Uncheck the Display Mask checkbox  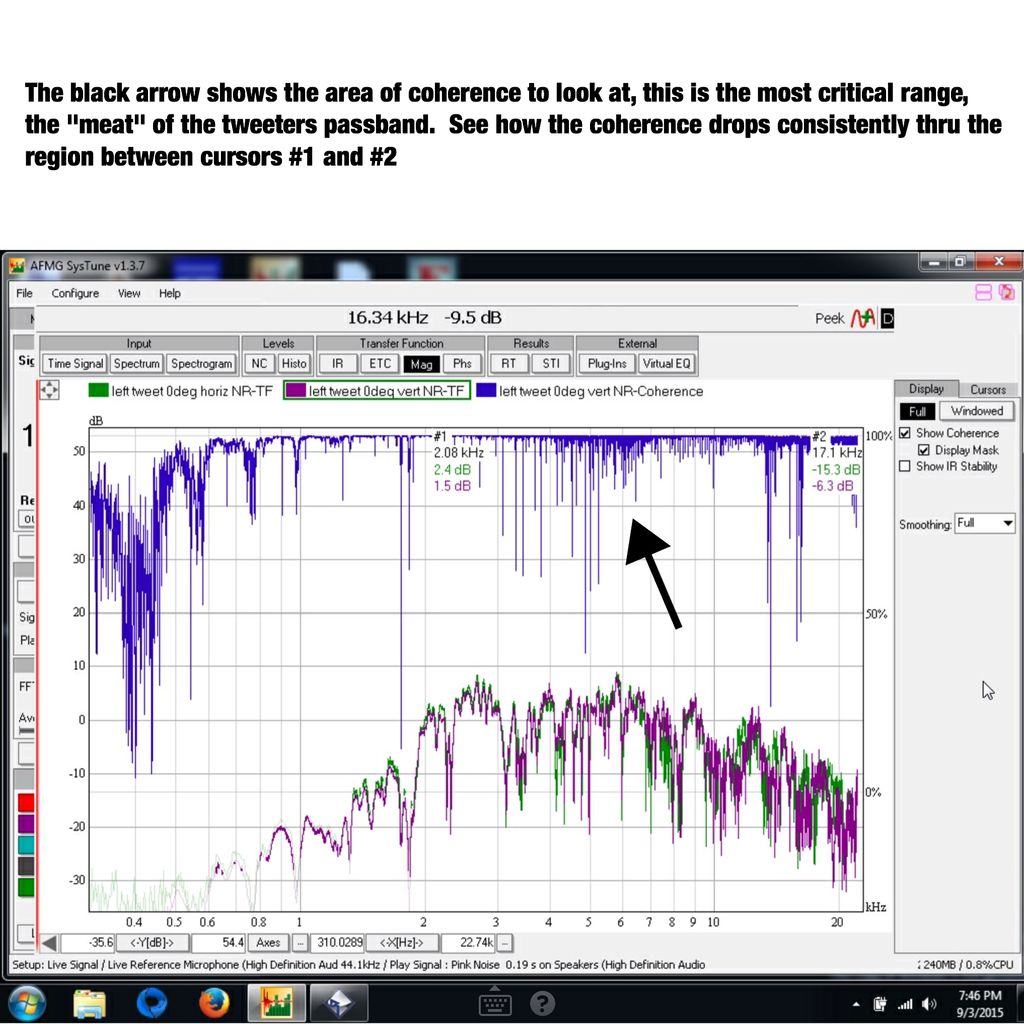click(x=924, y=450)
